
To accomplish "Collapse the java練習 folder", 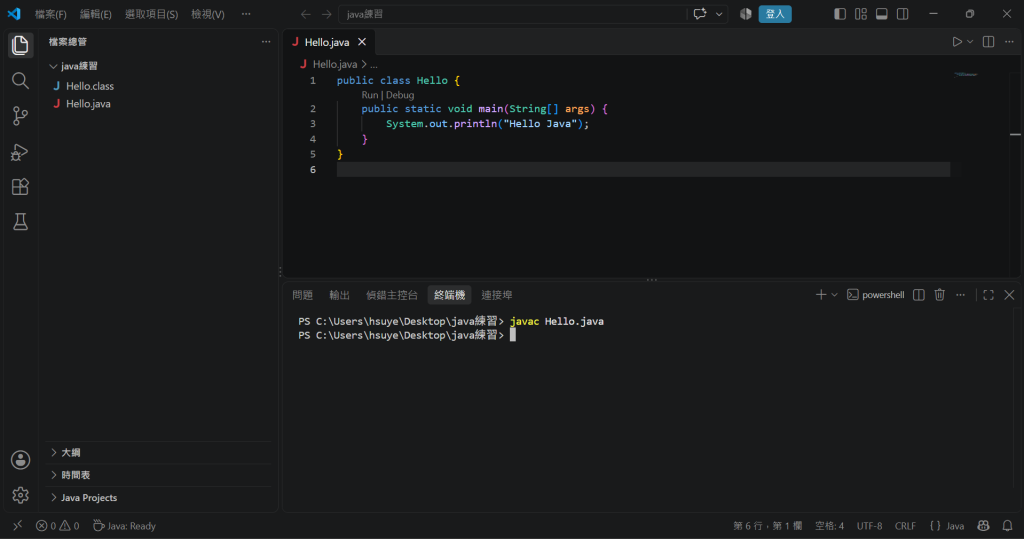I will [73, 66].
